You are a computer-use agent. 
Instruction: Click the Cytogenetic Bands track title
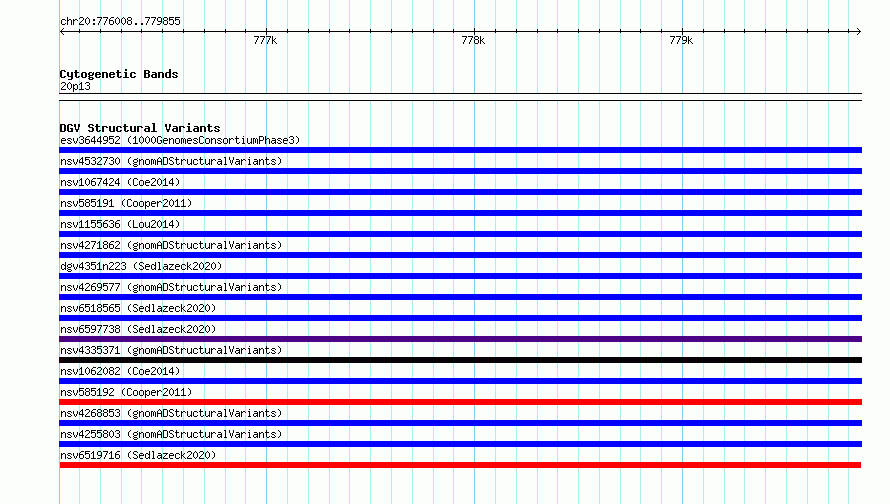(119, 74)
